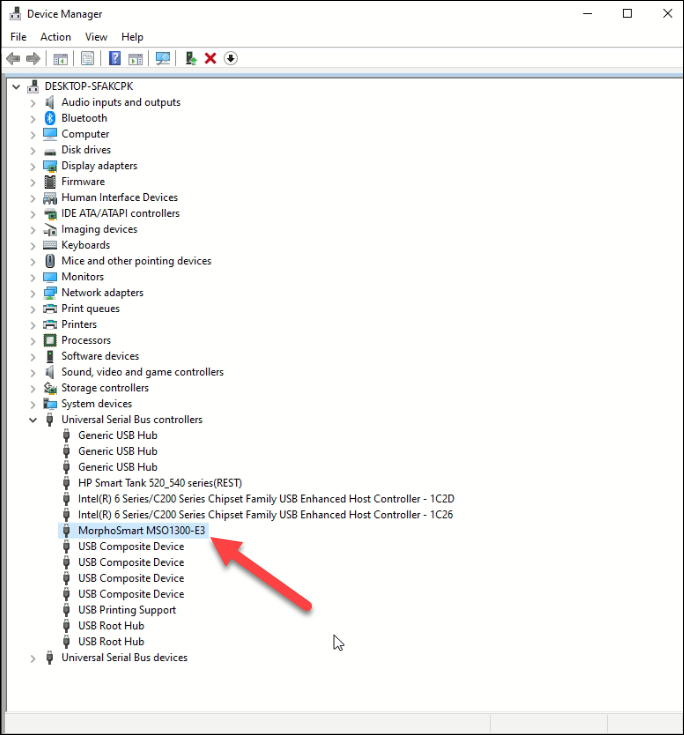Click the Imaging devices icon

(x=50, y=230)
